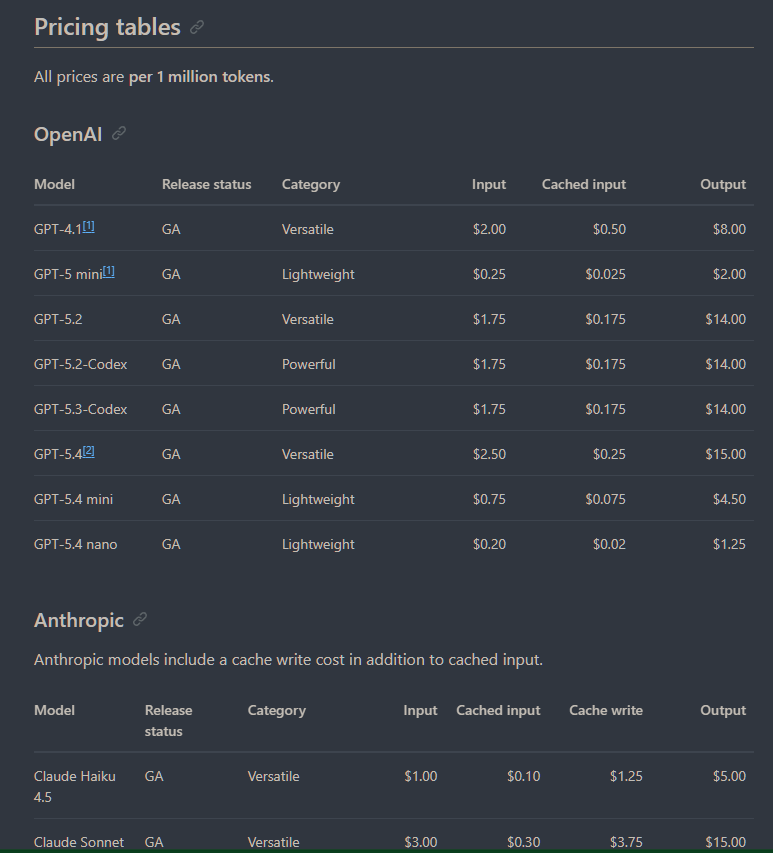Click Model header in OpenAI table
Viewport: 773px width, 853px height.
[54, 184]
